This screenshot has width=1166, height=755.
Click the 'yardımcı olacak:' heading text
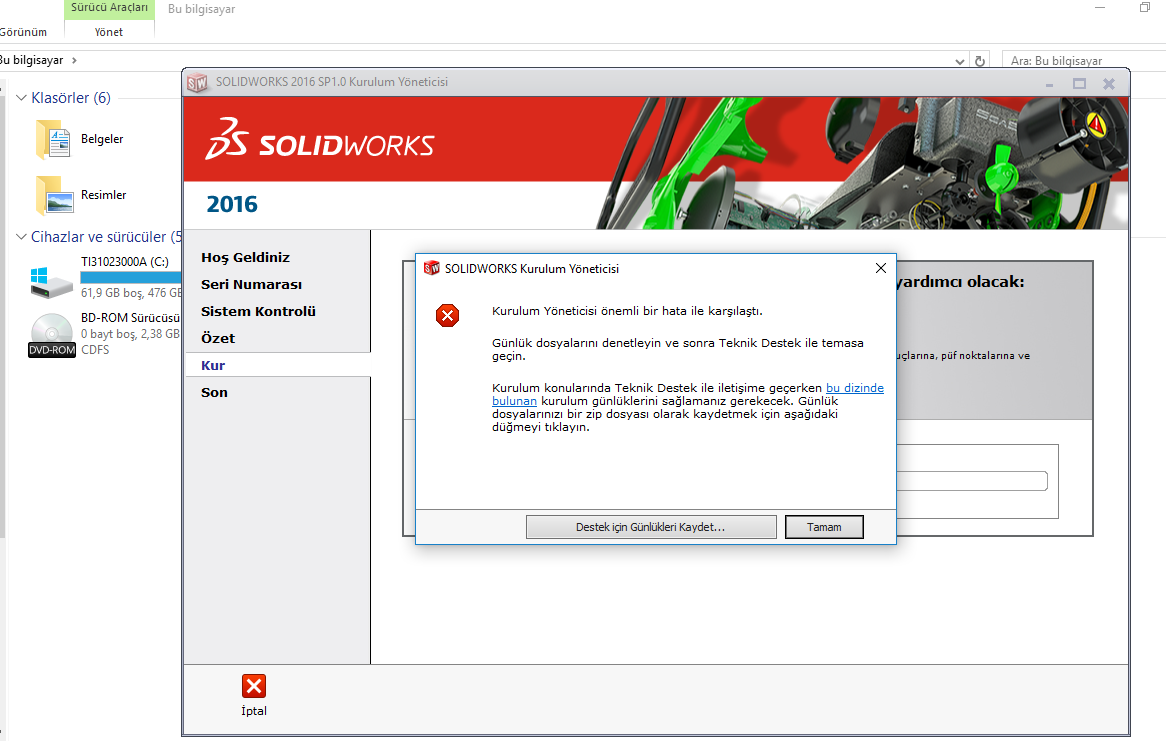click(960, 282)
